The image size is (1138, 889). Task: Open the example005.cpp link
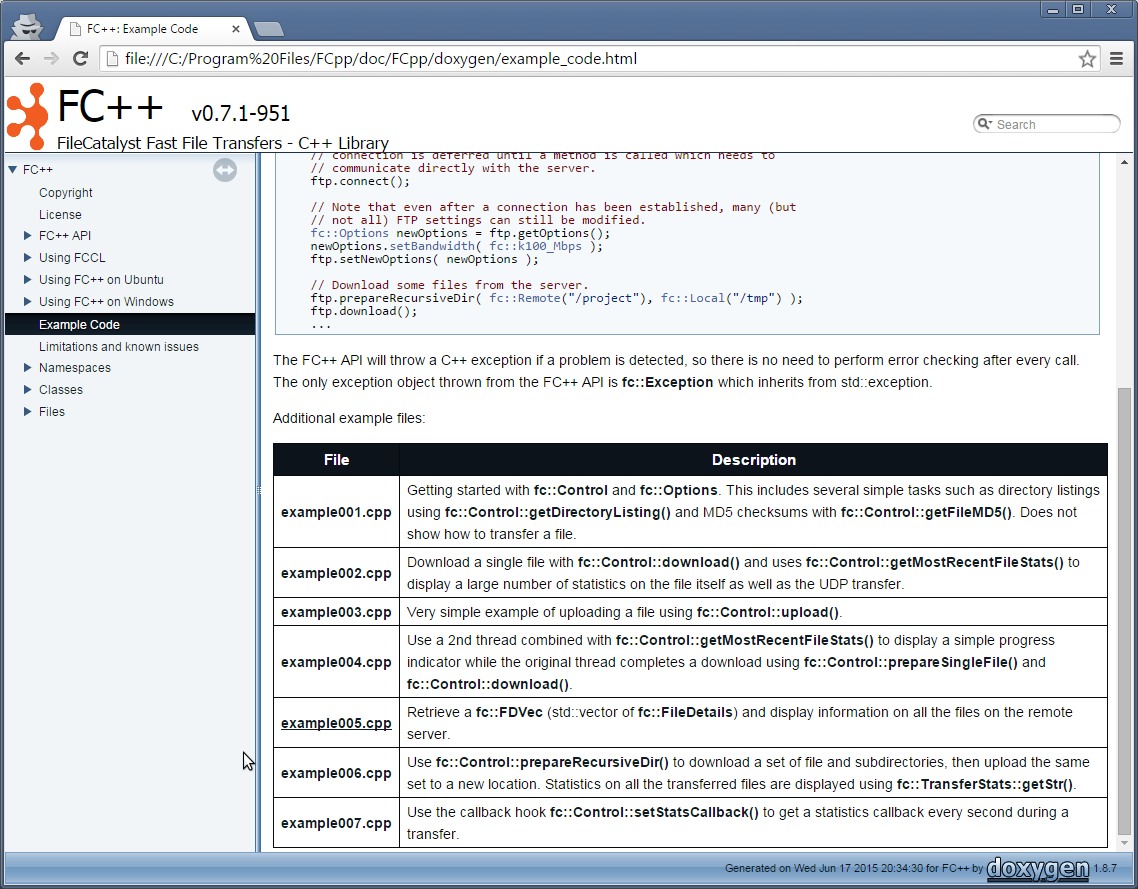(336, 723)
